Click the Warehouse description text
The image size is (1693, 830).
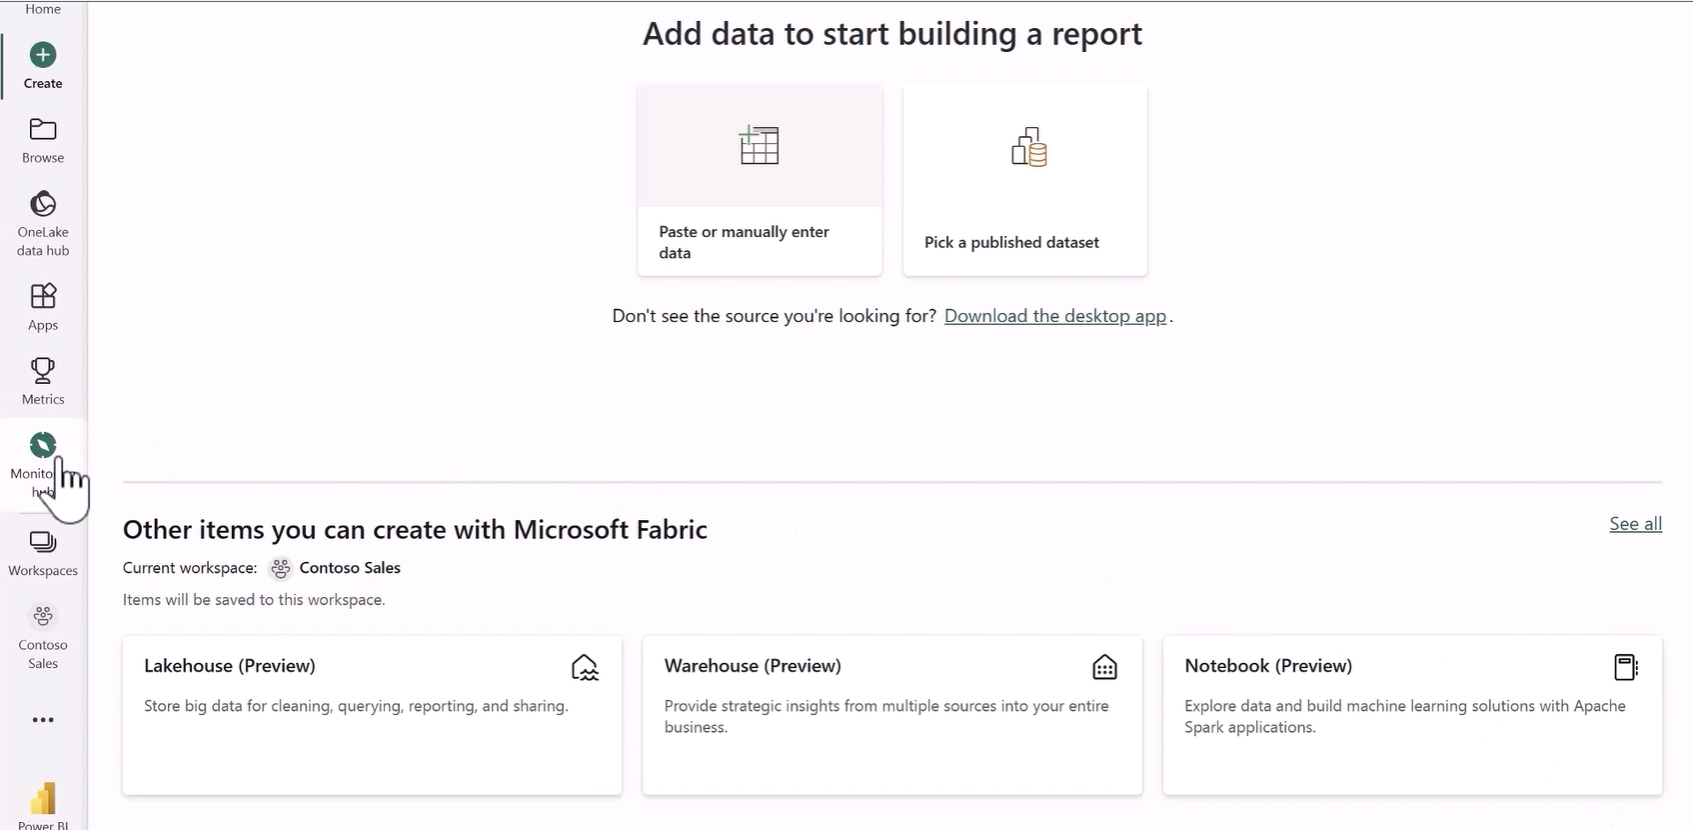pos(887,716)
